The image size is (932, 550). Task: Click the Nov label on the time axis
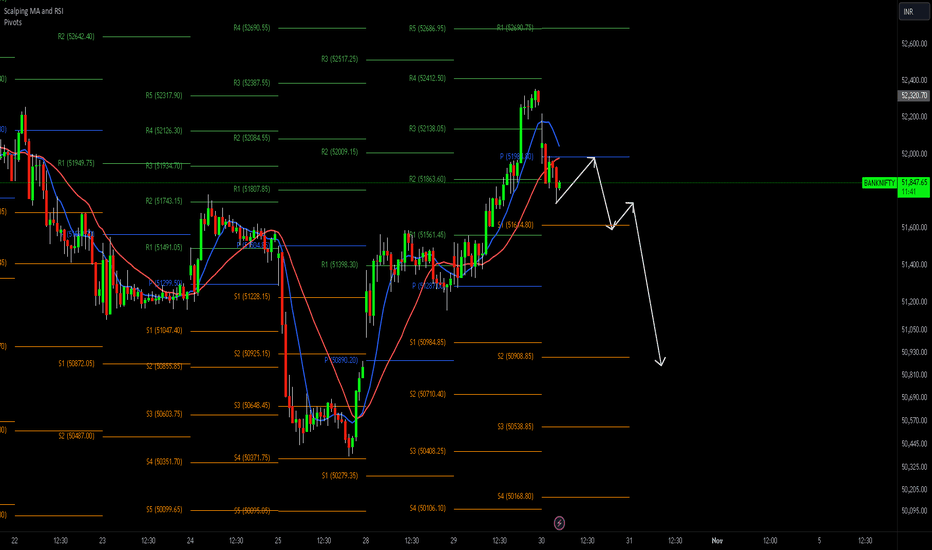(717, 540)
